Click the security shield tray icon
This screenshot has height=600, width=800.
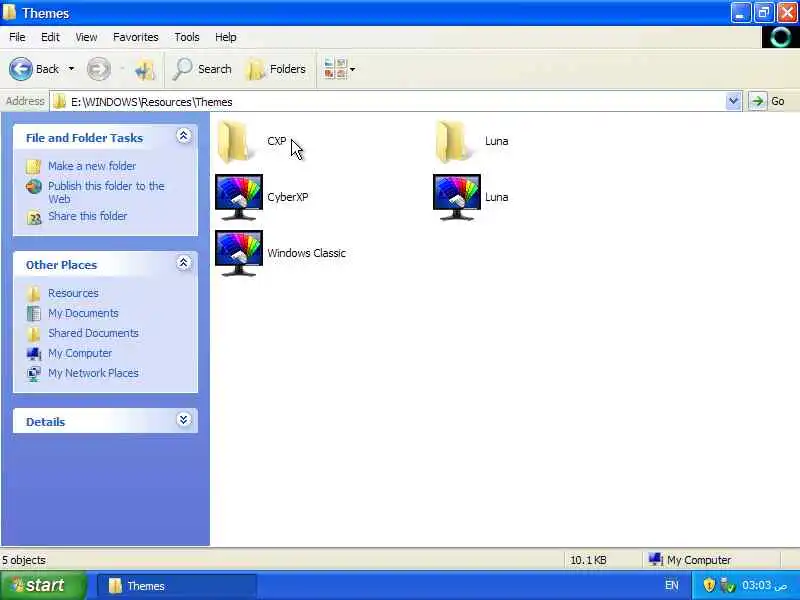709,585
